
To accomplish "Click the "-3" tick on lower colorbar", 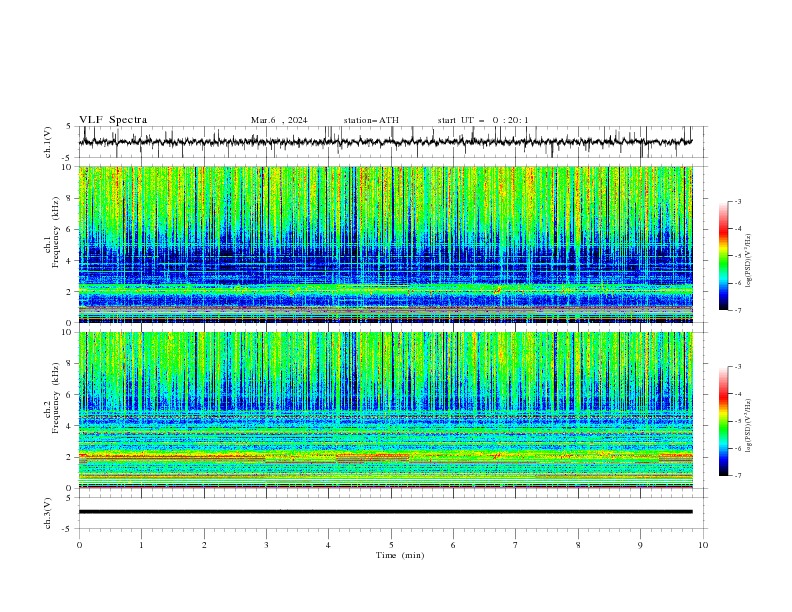I will click(737, 367).
